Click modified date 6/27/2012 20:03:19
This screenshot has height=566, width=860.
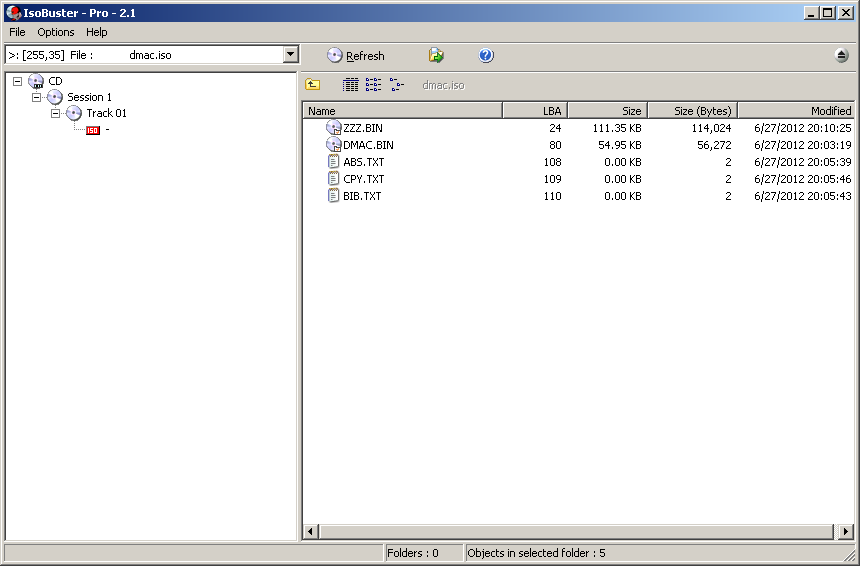point(803,145)
